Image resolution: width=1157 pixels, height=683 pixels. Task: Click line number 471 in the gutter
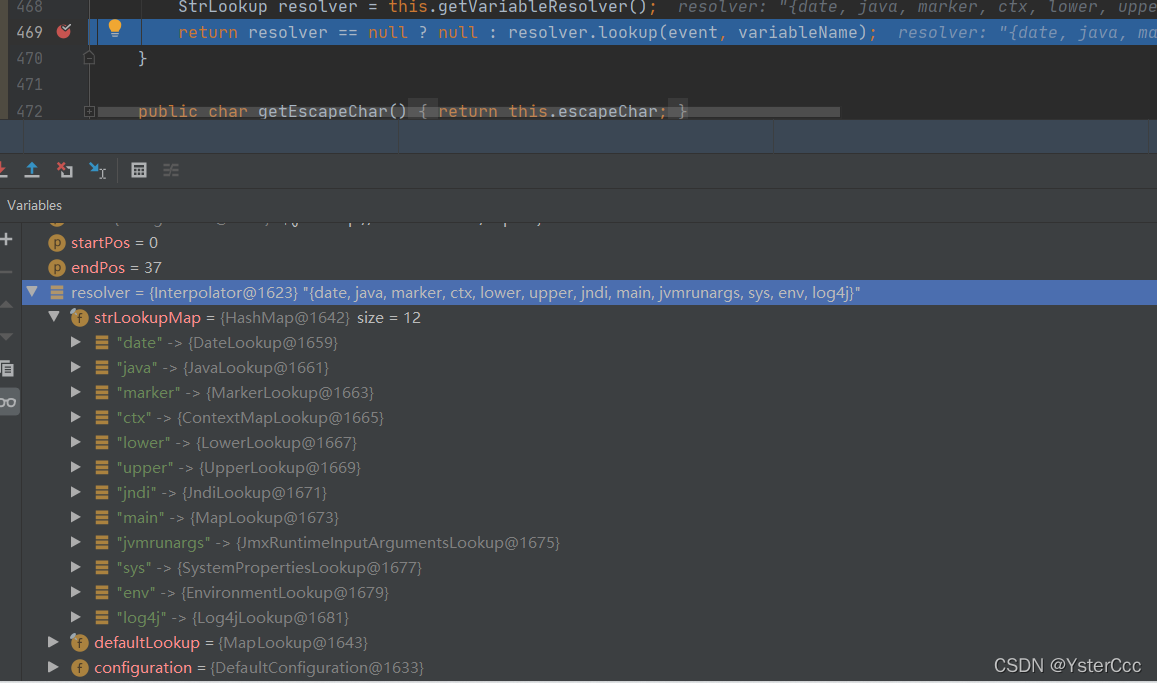(x=30, y=85)
